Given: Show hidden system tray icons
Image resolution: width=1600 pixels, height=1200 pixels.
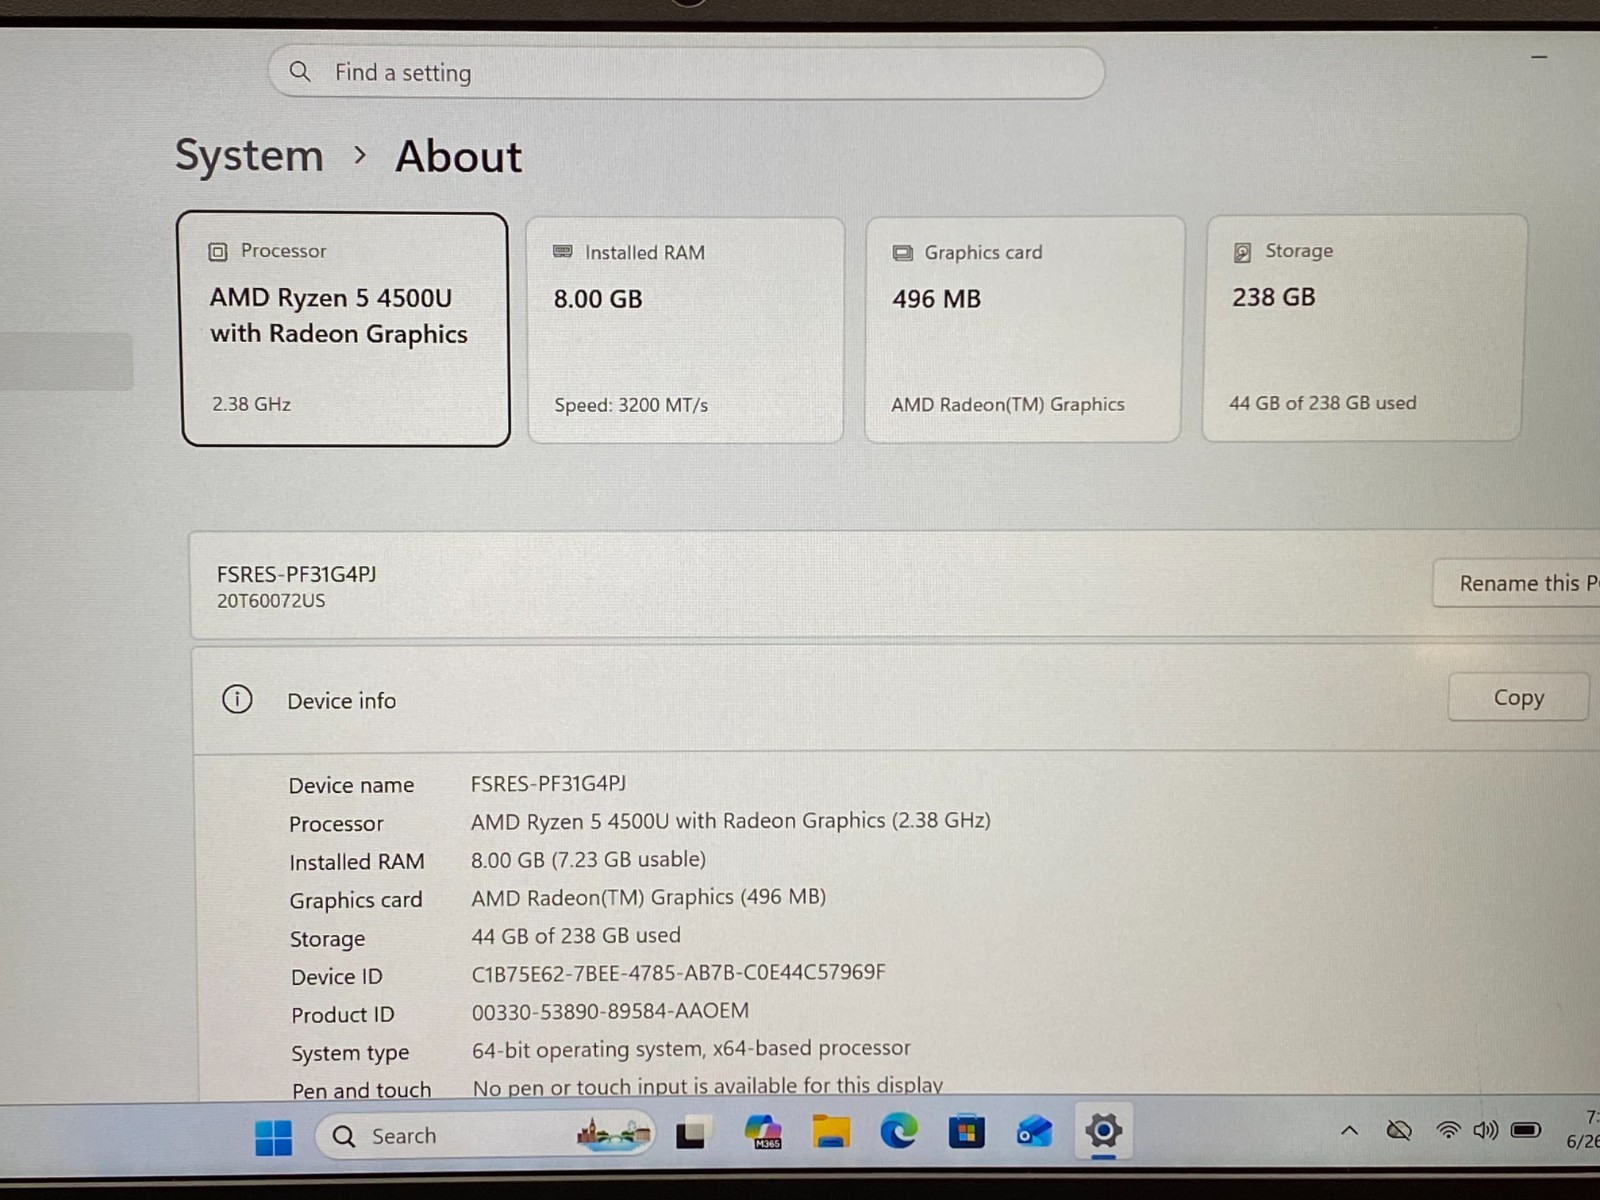Looking at the screenshot, I should pyautogui.click(x=1349, y=1131).
